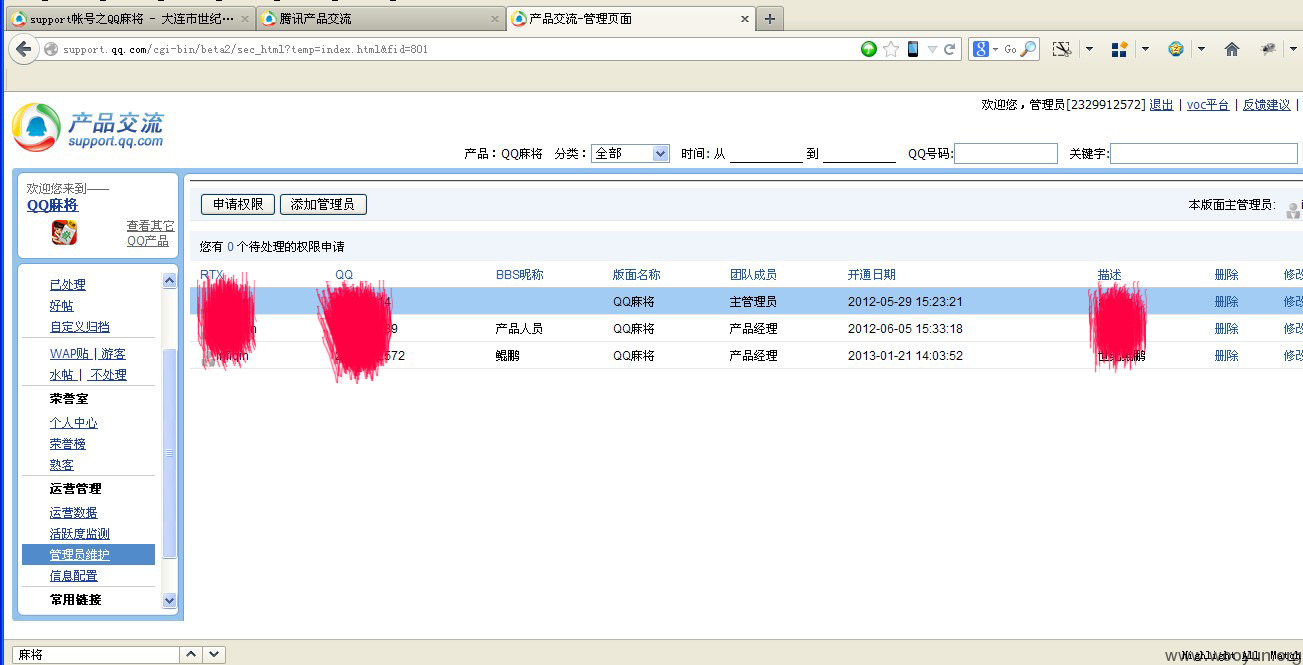
Task: Open the 反馈建议 link
Action: [x=1267, y=105]
